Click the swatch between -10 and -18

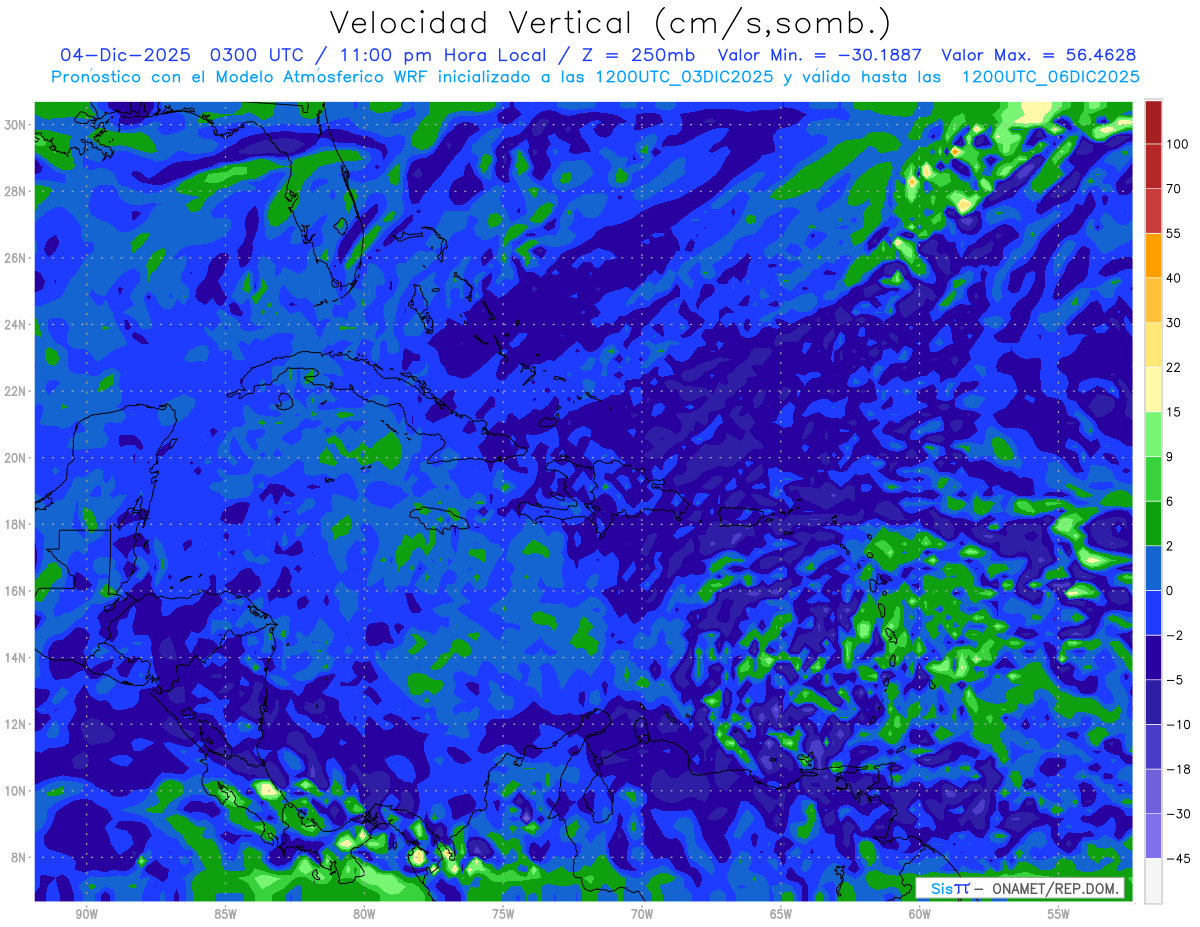click(1154, 745)
